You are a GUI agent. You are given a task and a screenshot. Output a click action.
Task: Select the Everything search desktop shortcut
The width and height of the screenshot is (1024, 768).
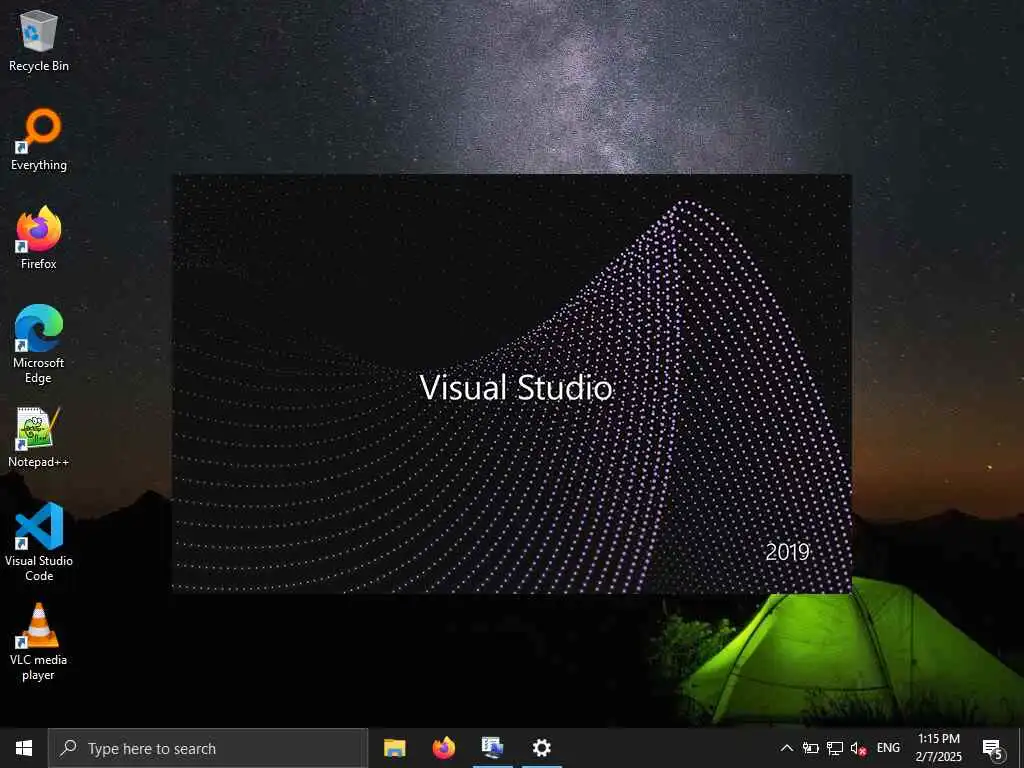(39, 140)
